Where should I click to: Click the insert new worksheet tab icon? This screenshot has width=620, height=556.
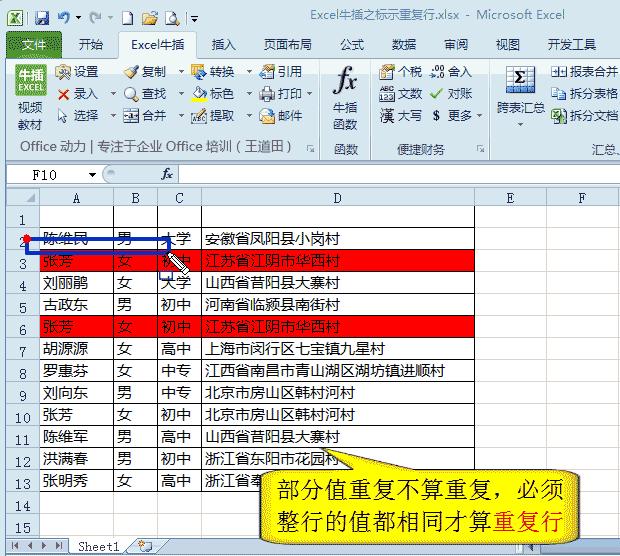(x=145, y=546)
